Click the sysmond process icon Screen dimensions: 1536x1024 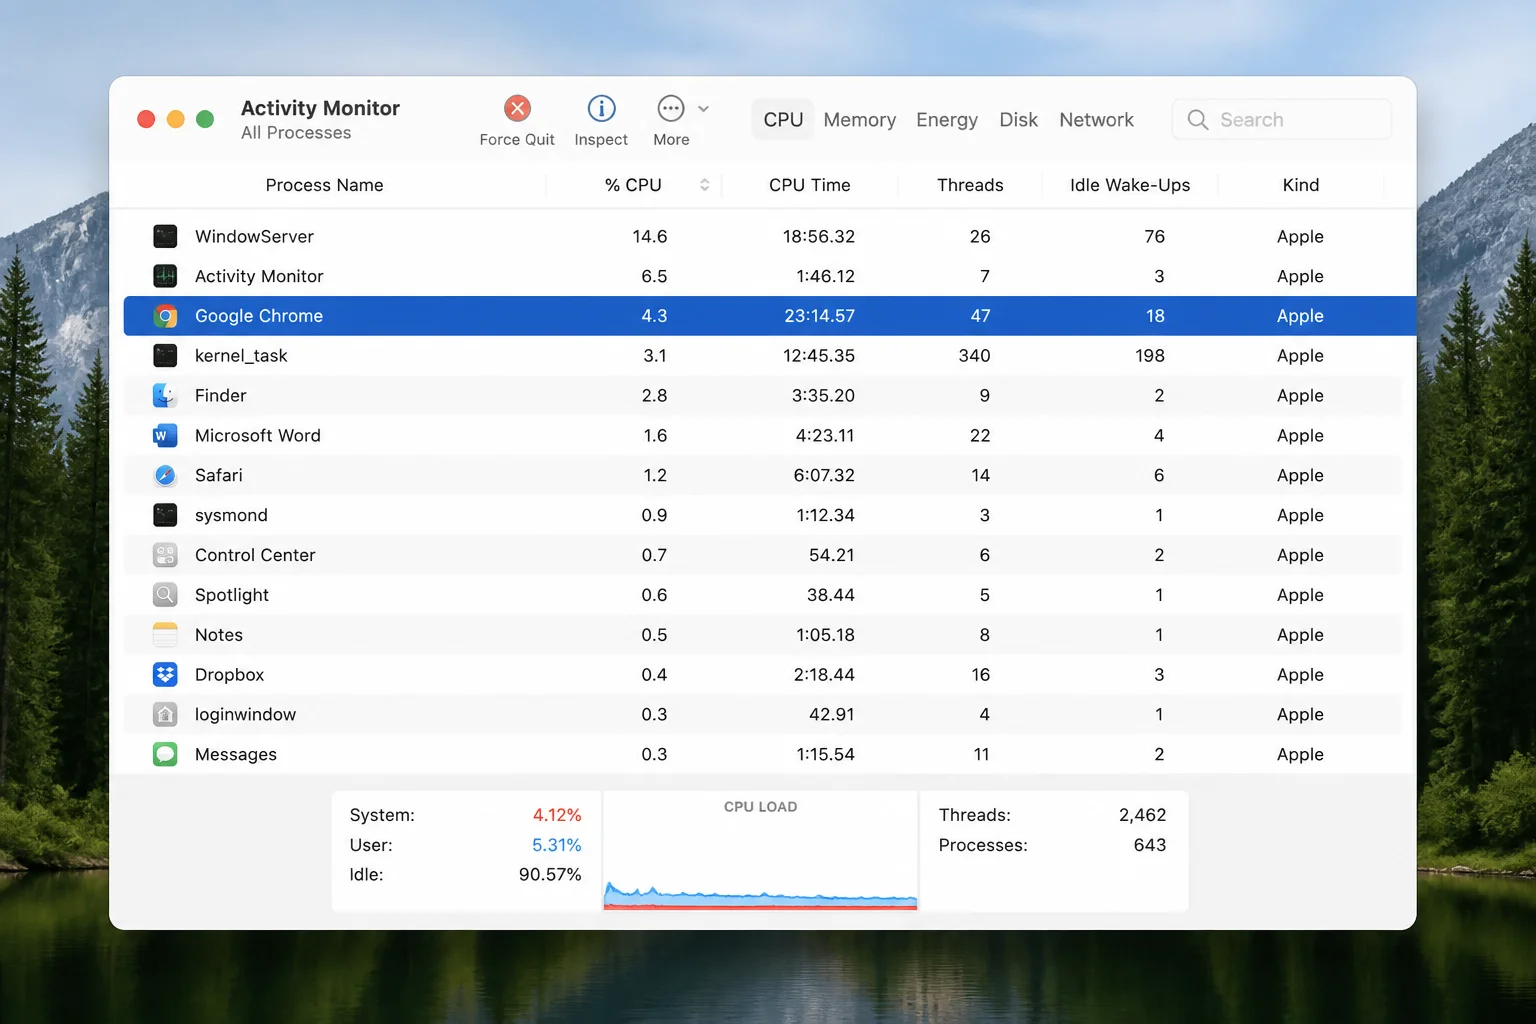(x=165, y=515)
